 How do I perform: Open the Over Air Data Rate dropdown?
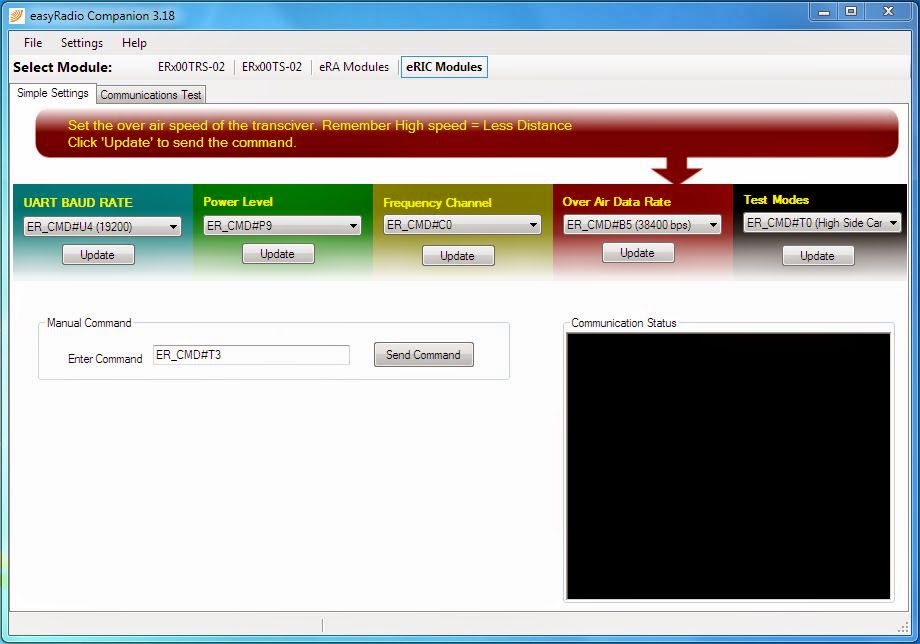point(642,225)
